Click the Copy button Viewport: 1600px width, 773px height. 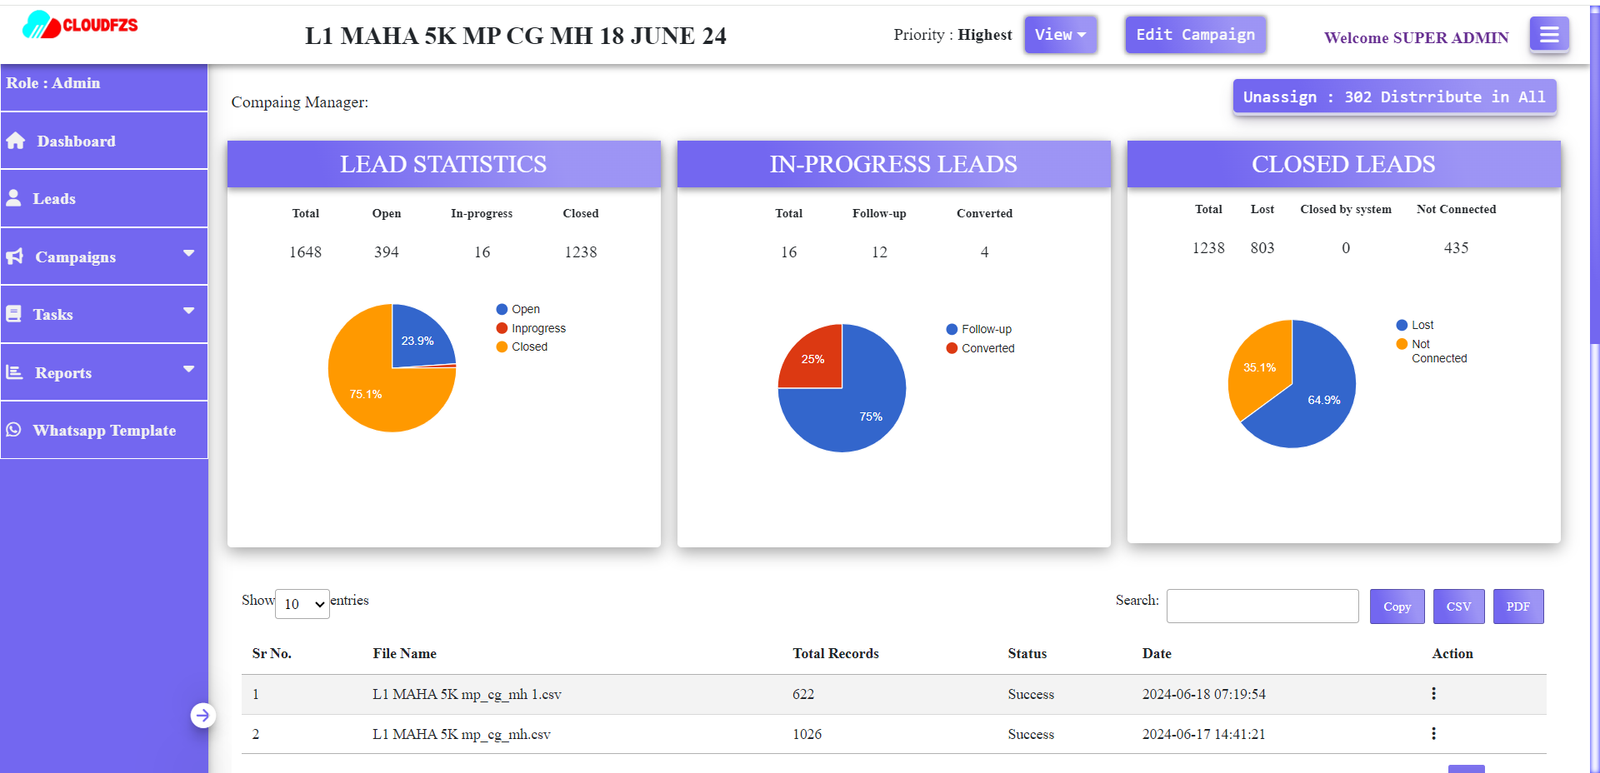click(x=1397, y=607)
